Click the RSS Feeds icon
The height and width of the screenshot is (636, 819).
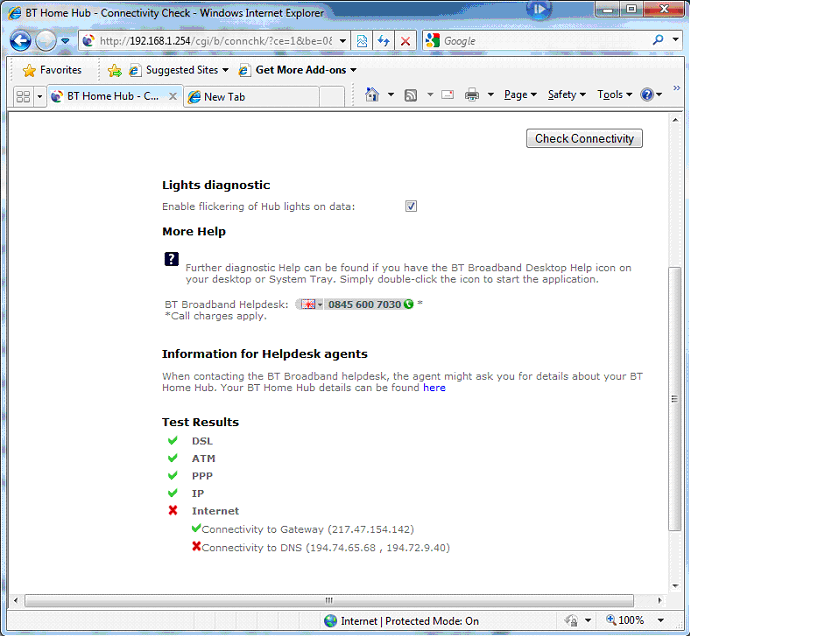pyautogui.click(x=411, y=95)
